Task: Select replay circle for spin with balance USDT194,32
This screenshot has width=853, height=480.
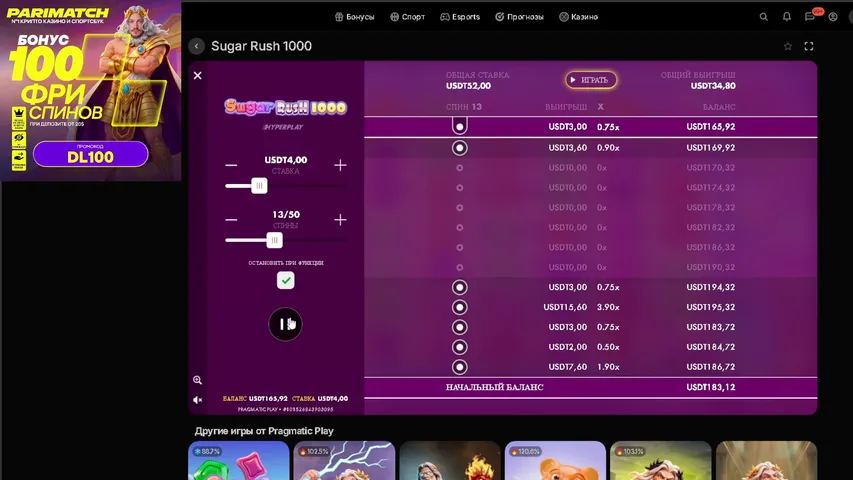Action: (x=460, y=287)
